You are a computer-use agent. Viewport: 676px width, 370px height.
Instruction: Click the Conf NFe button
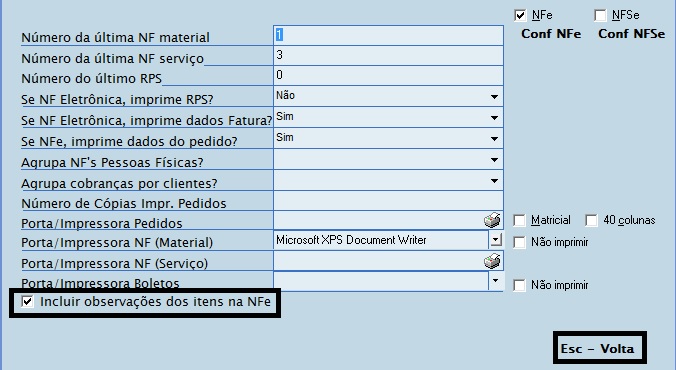click(551, 34)
